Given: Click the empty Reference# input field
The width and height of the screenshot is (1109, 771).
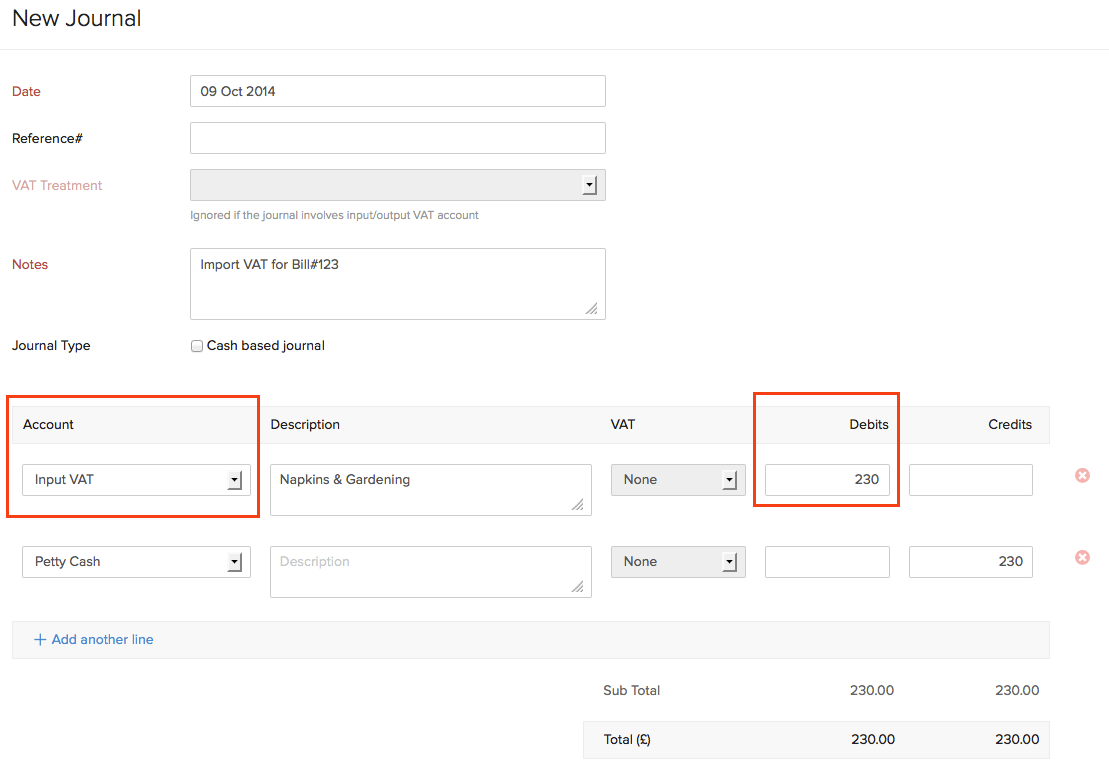Looking at the screenshot, I should (397, 138).
